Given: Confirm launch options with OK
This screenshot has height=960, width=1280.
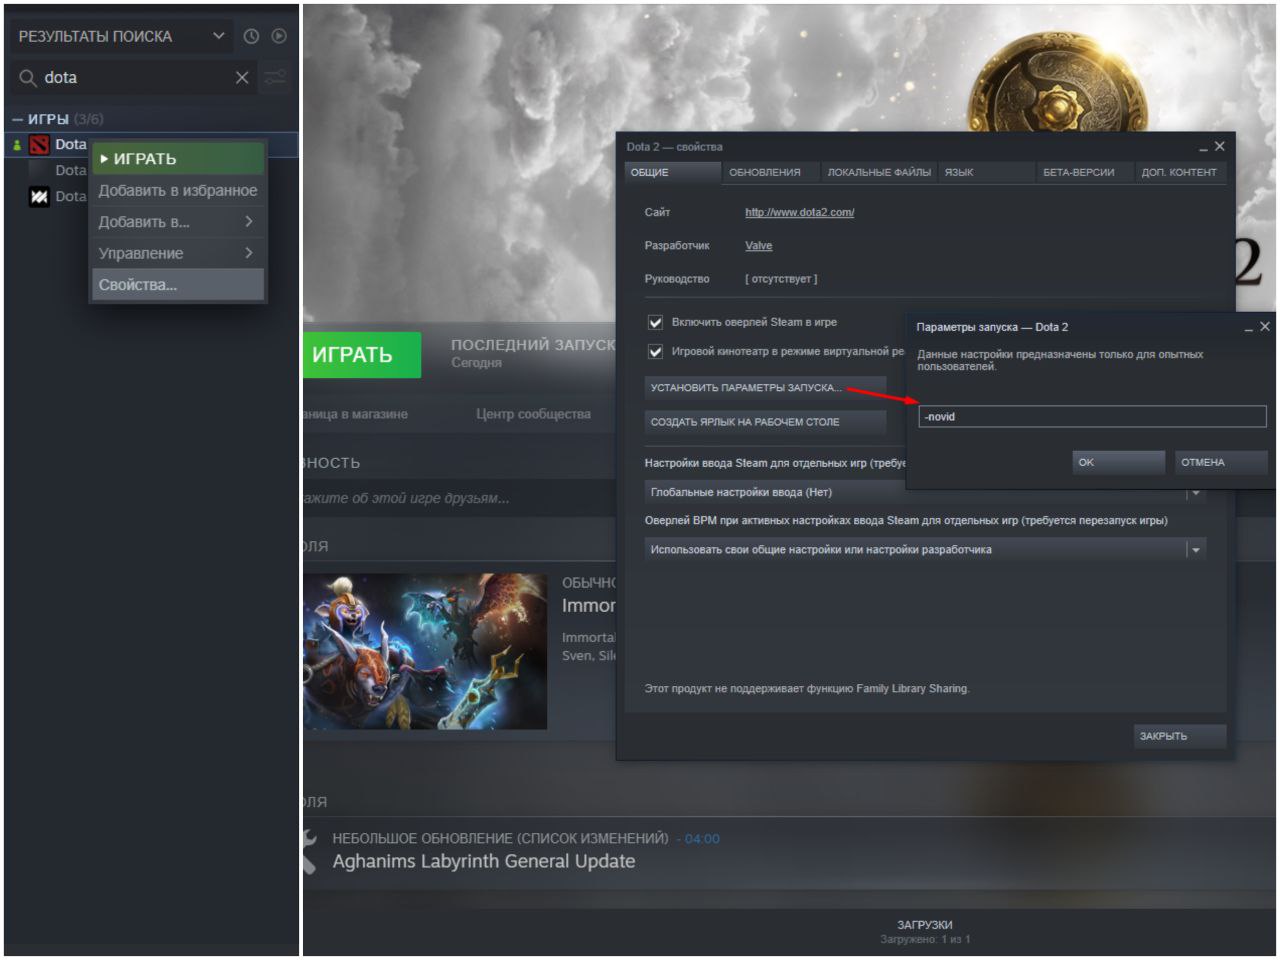Looking at the screenshot, I should coord(1118,462).
